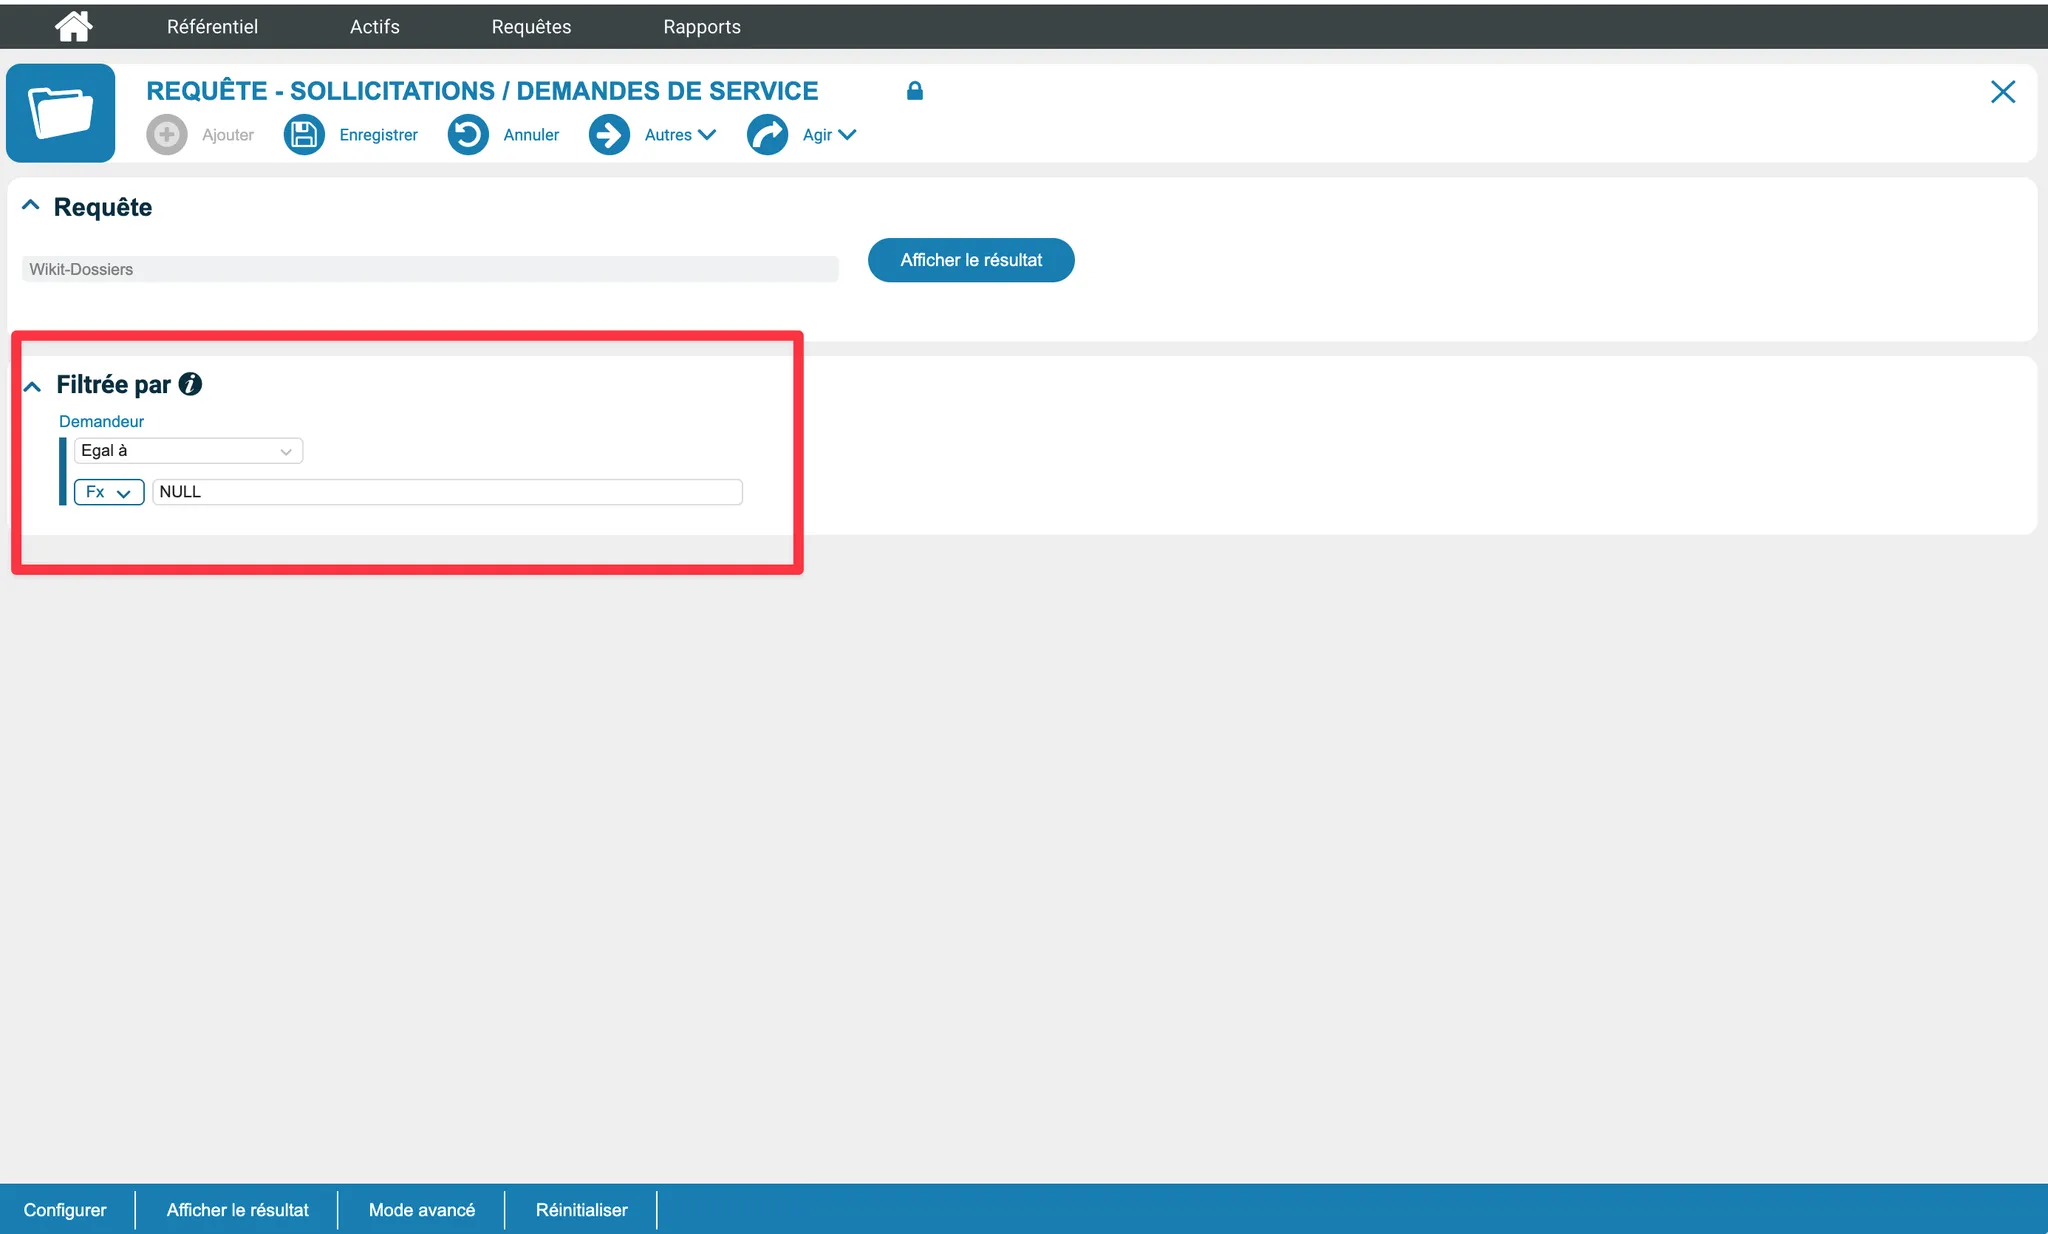Click the home icon in top bar
This screenshot has height=1234, width=2048.
pyautogui.click(x=73, y=26)
